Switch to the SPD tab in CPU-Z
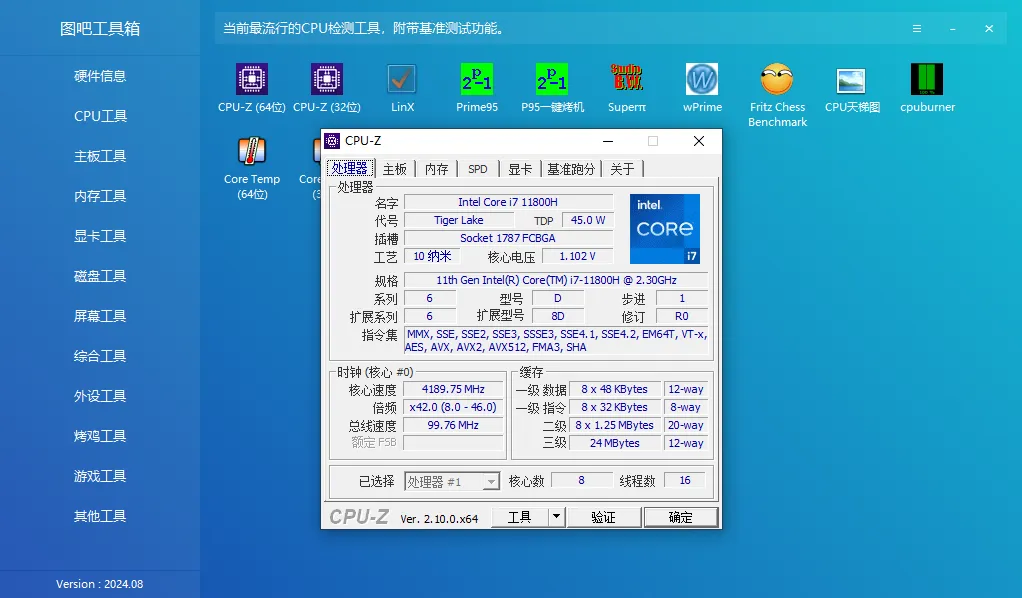 478,169
